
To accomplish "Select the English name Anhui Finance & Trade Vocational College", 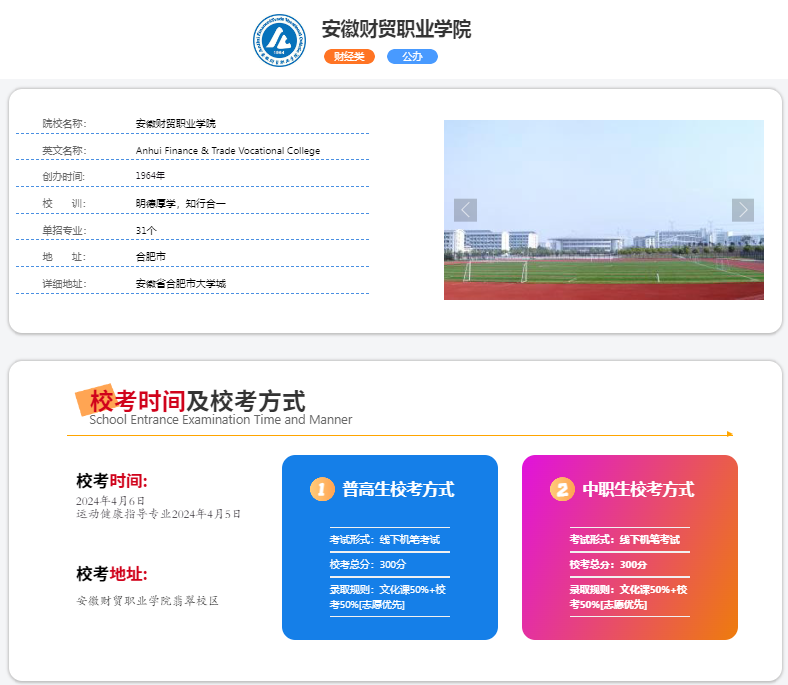I will [228, 151].
